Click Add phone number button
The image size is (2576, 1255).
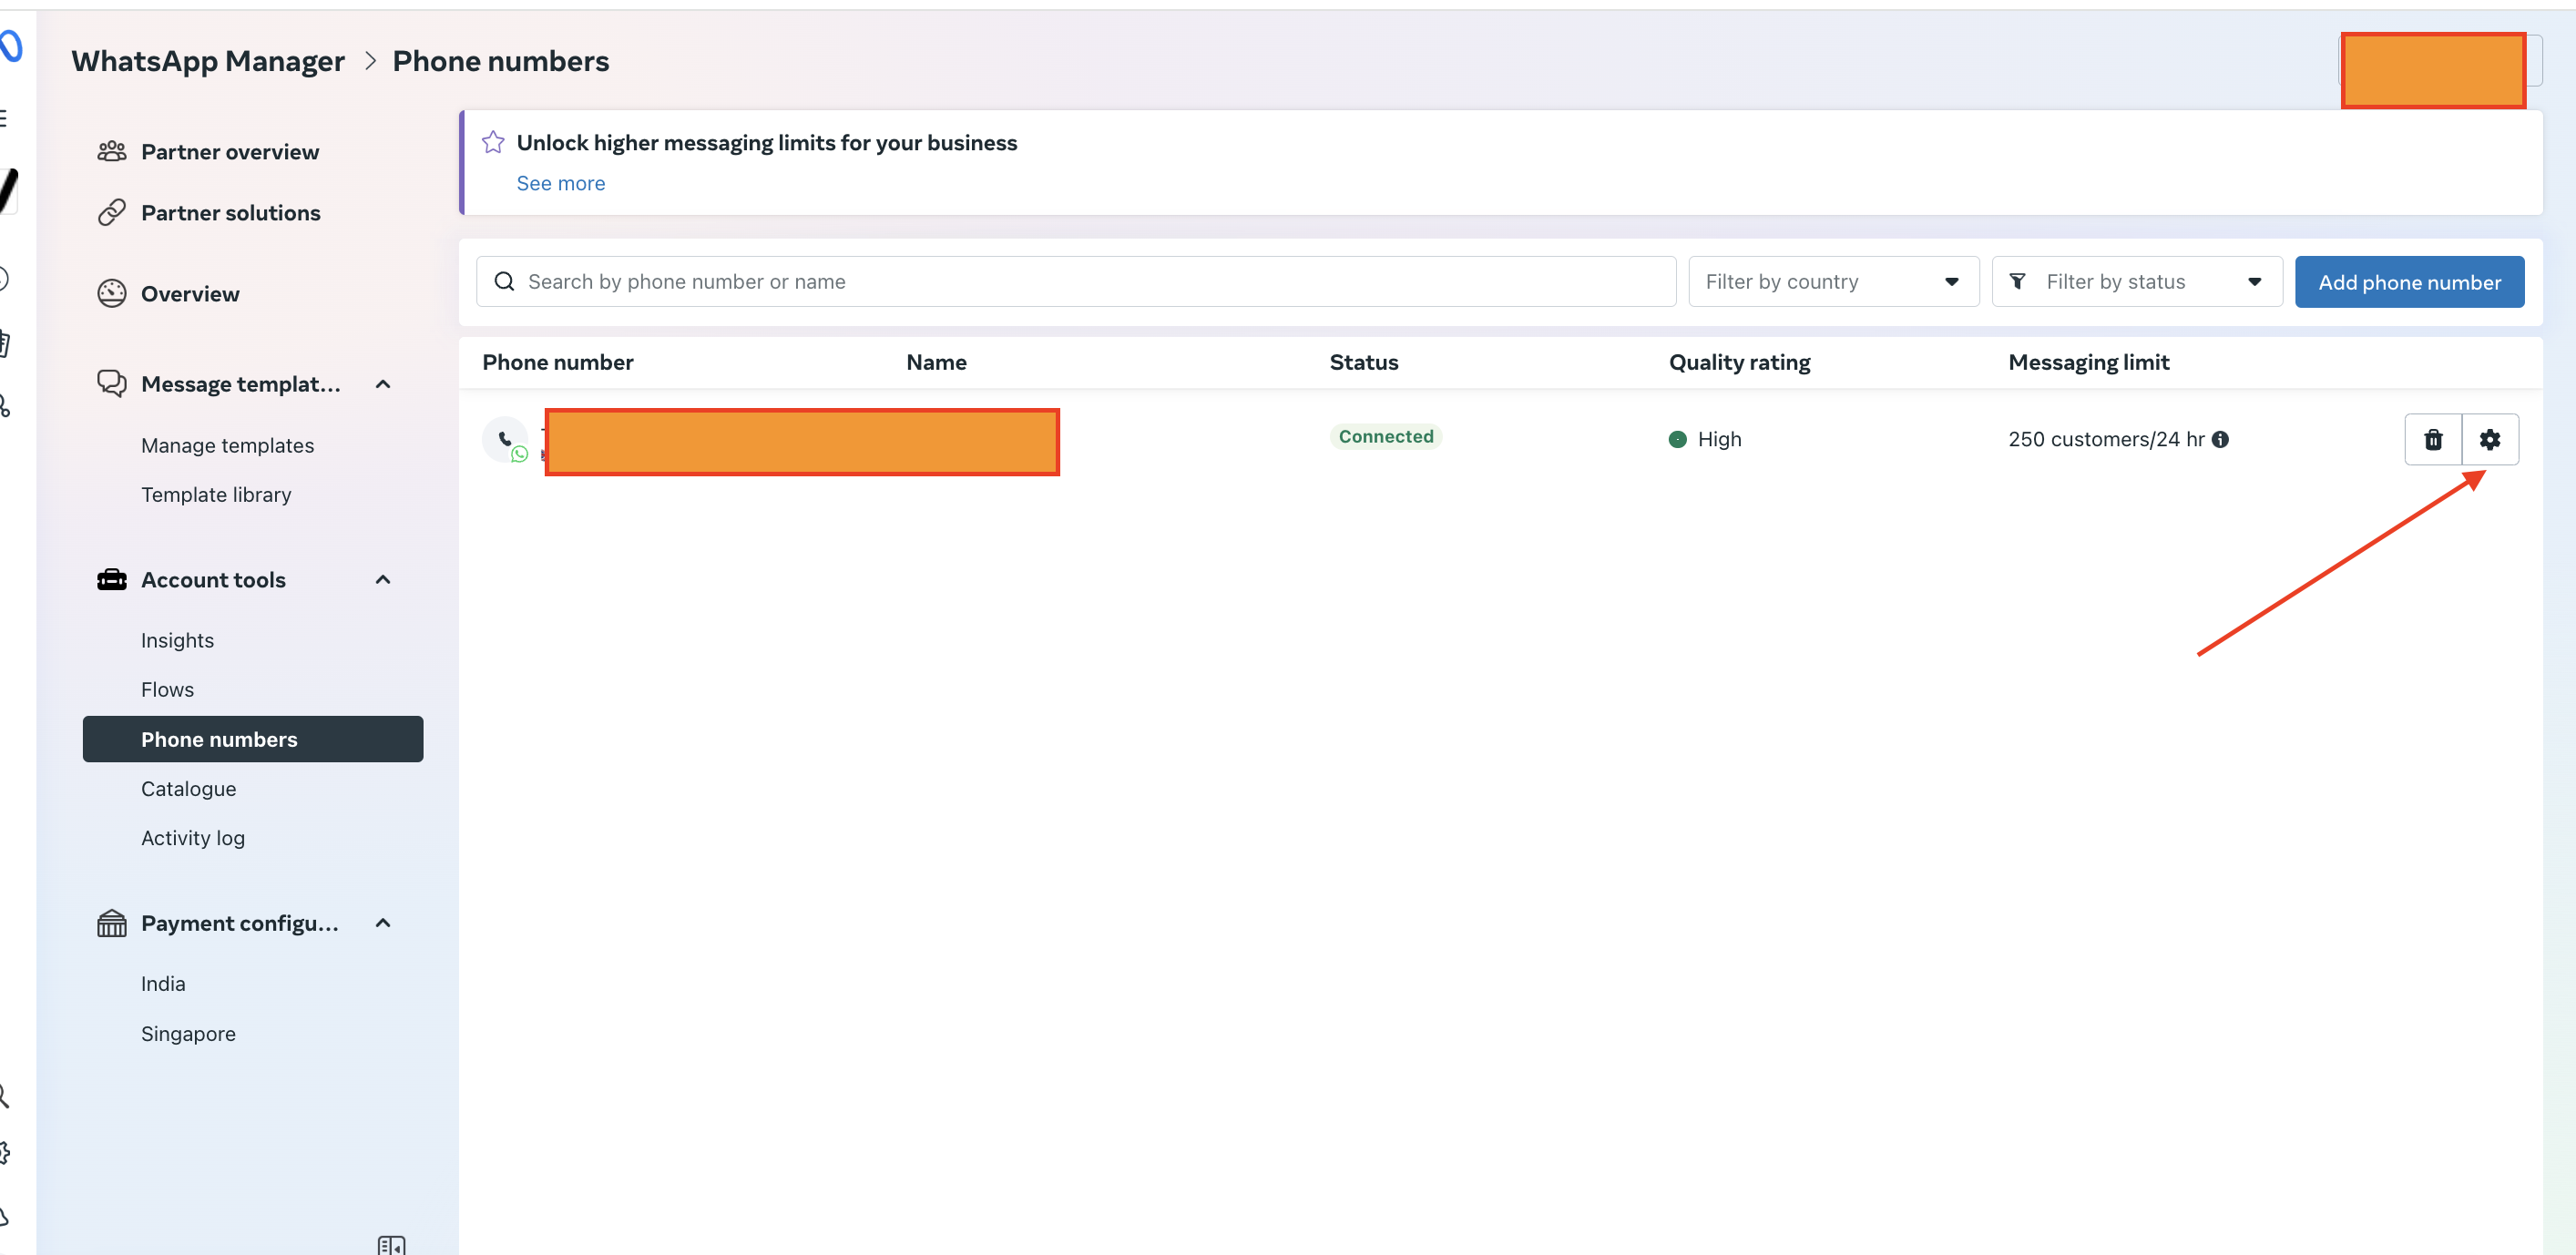pos(2409,282)
